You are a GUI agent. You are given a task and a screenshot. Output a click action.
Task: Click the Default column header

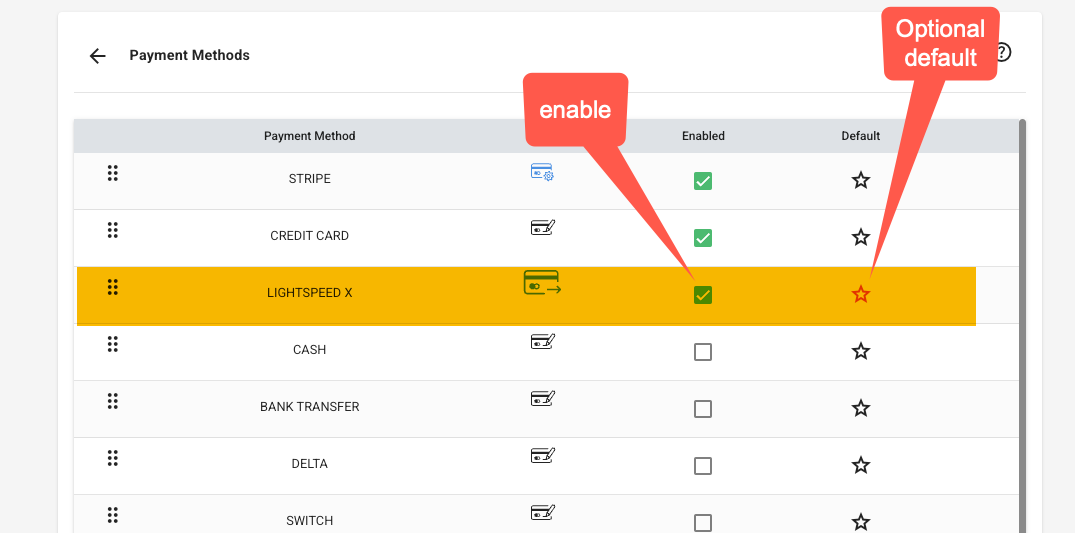(x=861, y=136)
